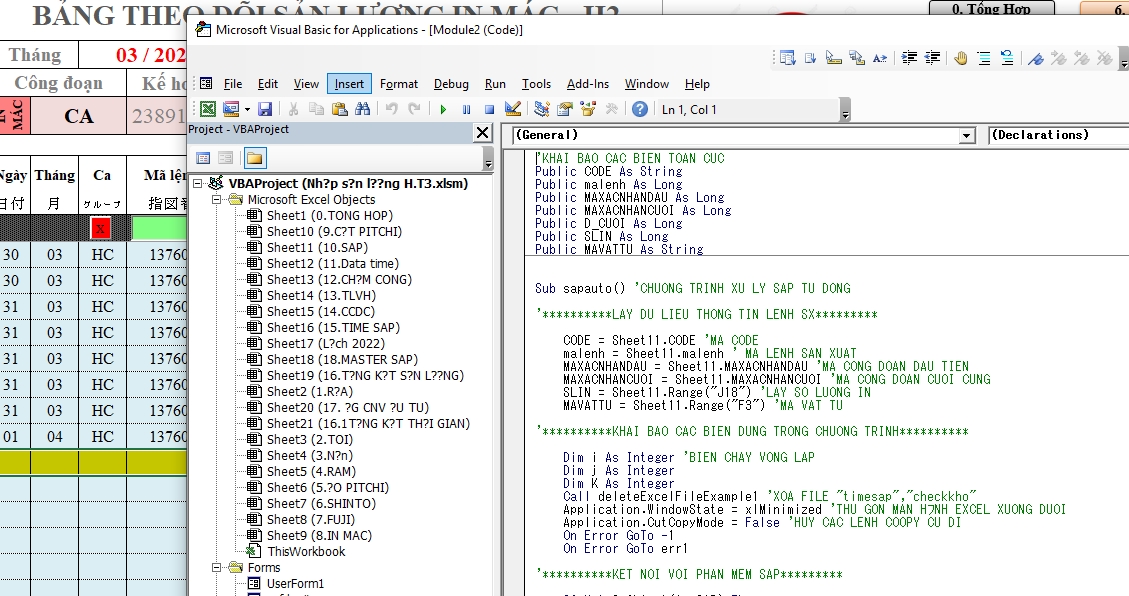The height and width of the screenshot is (596, 1129).
Task: Open the File menu
Action: (x=233, y=84)
